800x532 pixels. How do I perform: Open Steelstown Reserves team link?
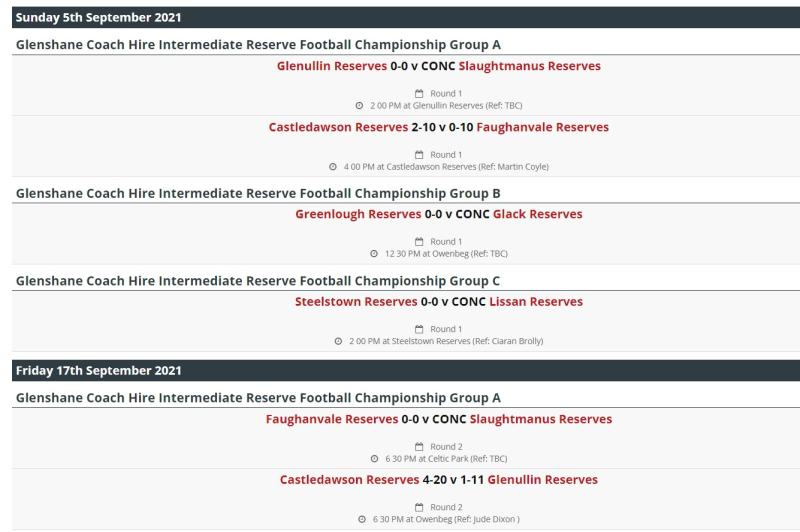point(356,301)
